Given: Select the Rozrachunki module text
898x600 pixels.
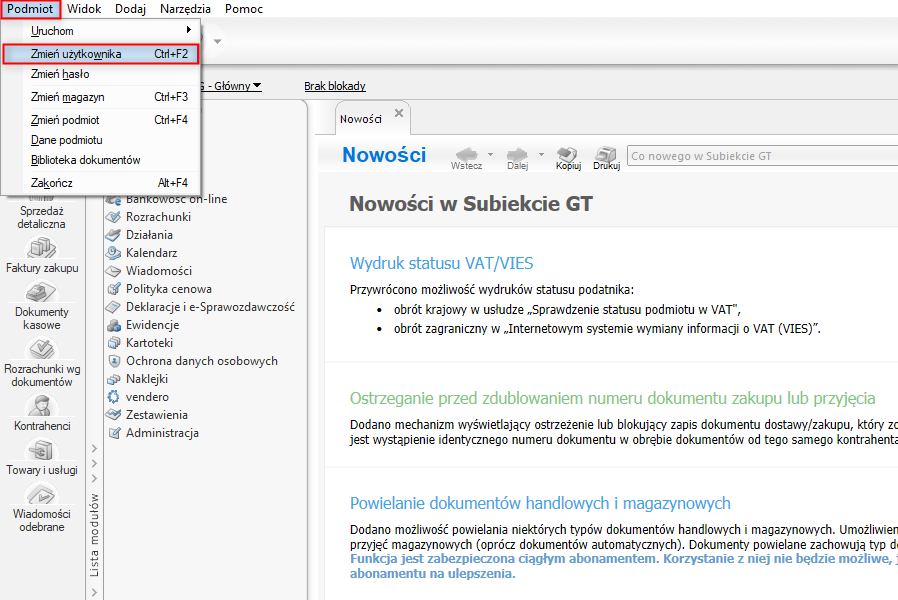Looking at the screenshot, I should pyautogui.click(x=159, y=217).
